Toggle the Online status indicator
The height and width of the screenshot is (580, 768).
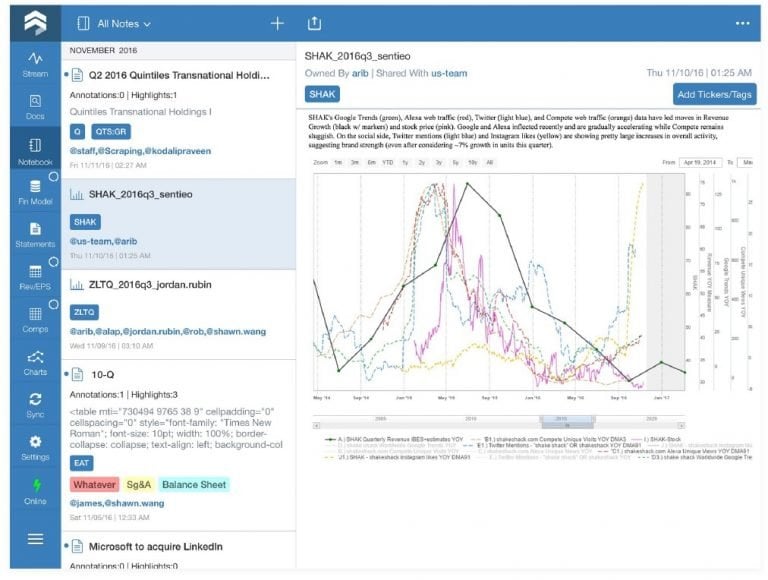pyautogui.click(x=35, y=490)
